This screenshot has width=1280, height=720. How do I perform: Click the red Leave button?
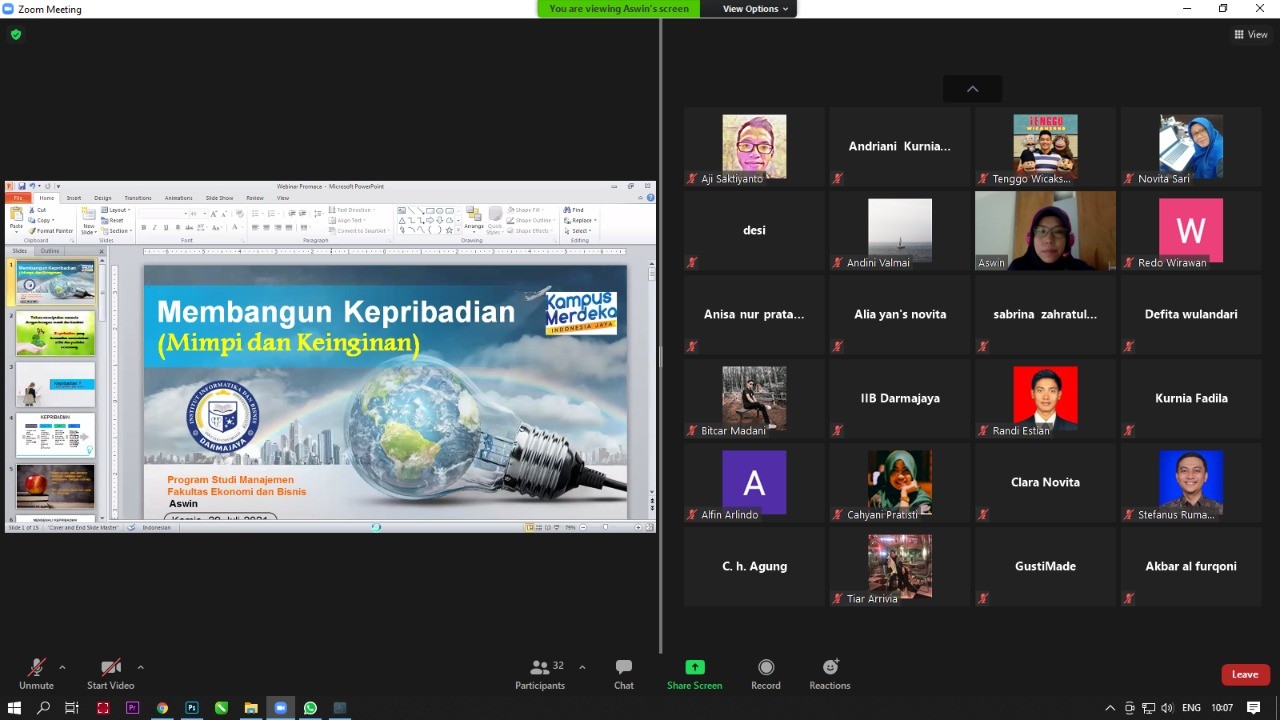(1245, 675)
